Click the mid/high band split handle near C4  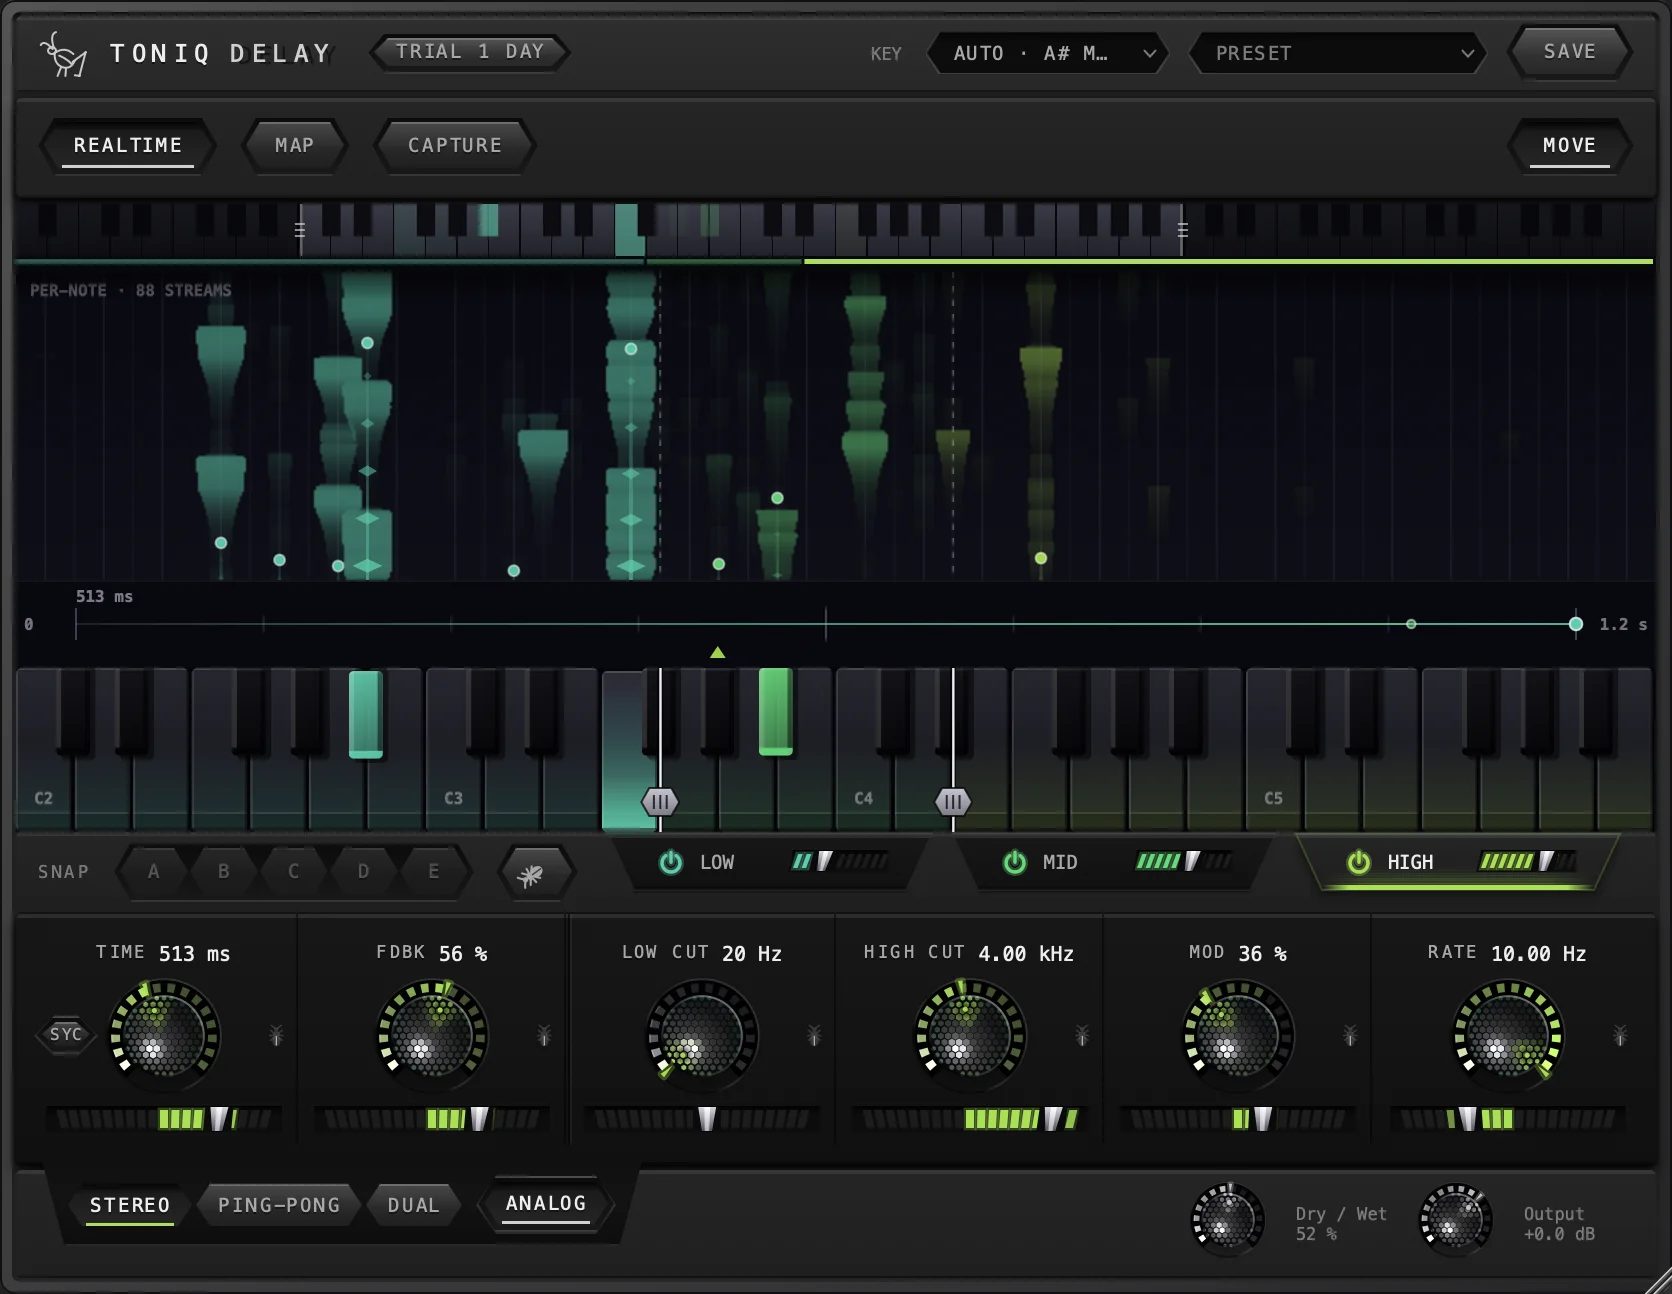(953, 801)
